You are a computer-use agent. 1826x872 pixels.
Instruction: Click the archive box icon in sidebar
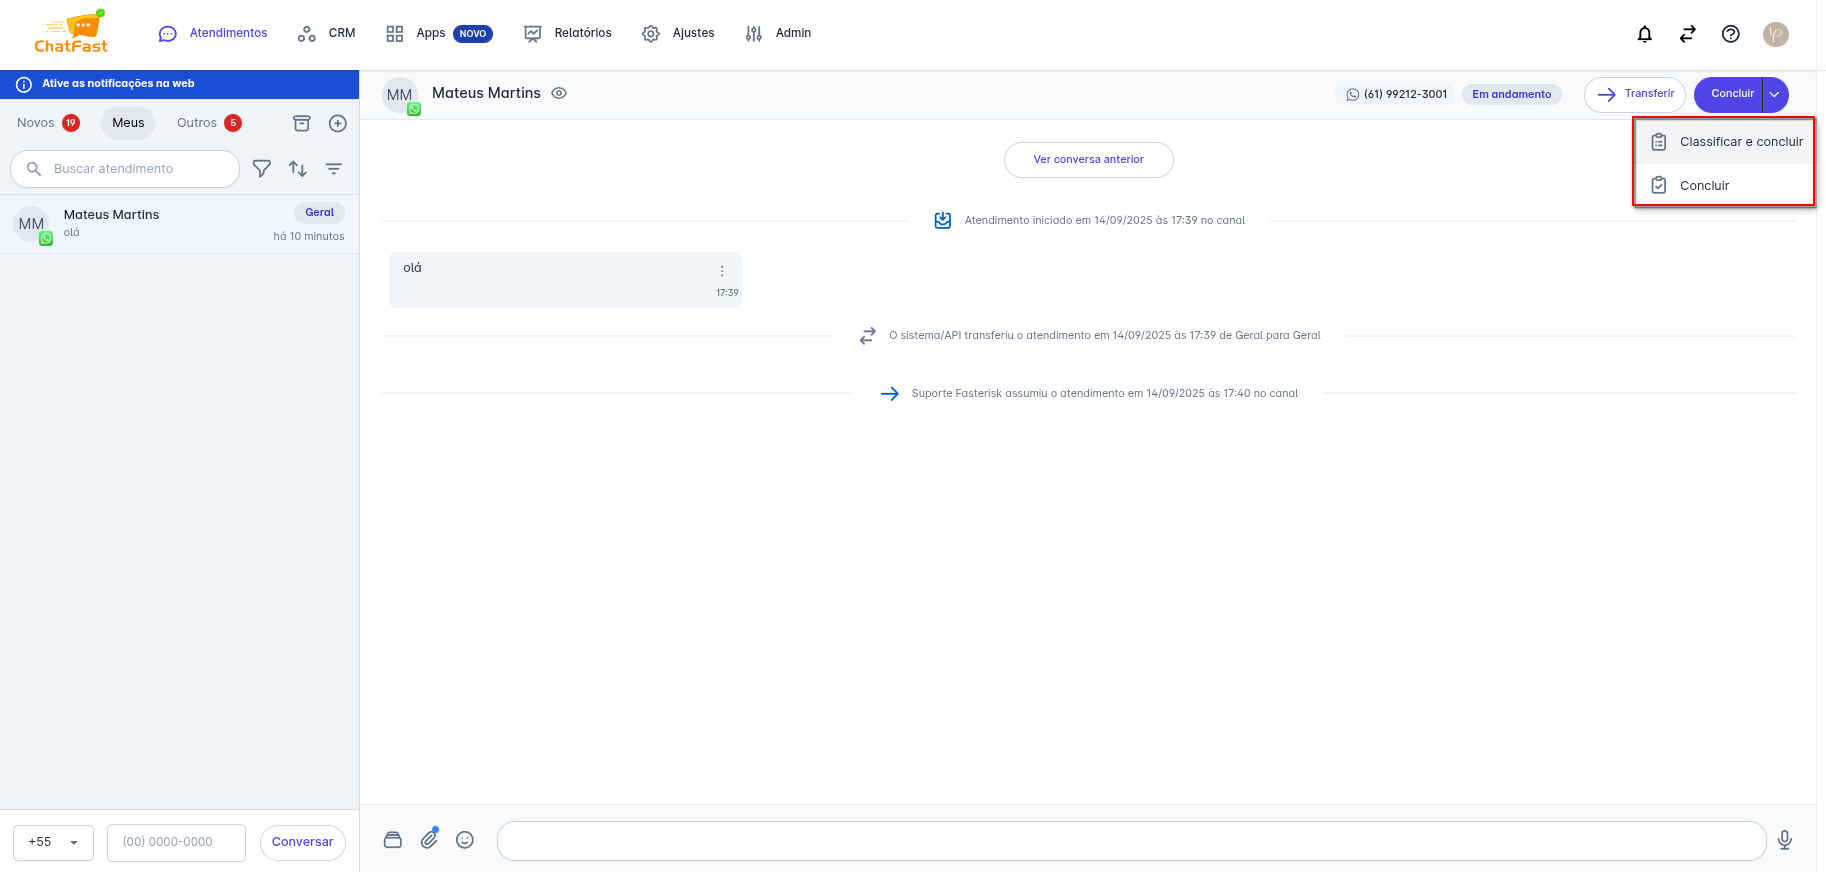click(301, 123)
